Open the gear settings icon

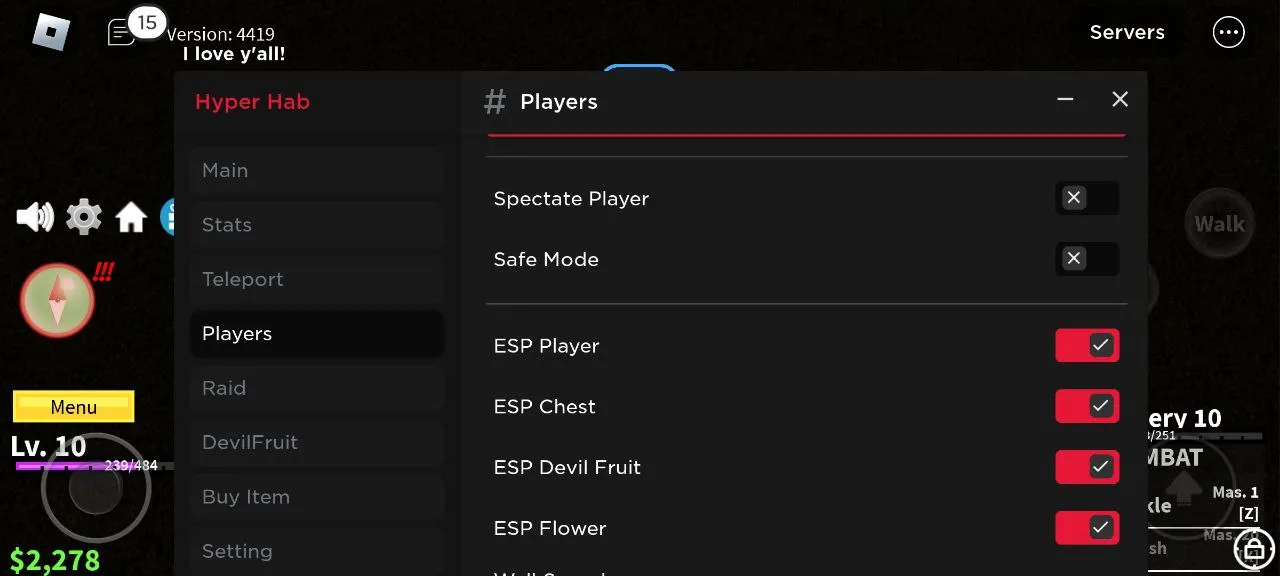coord(84,216)
